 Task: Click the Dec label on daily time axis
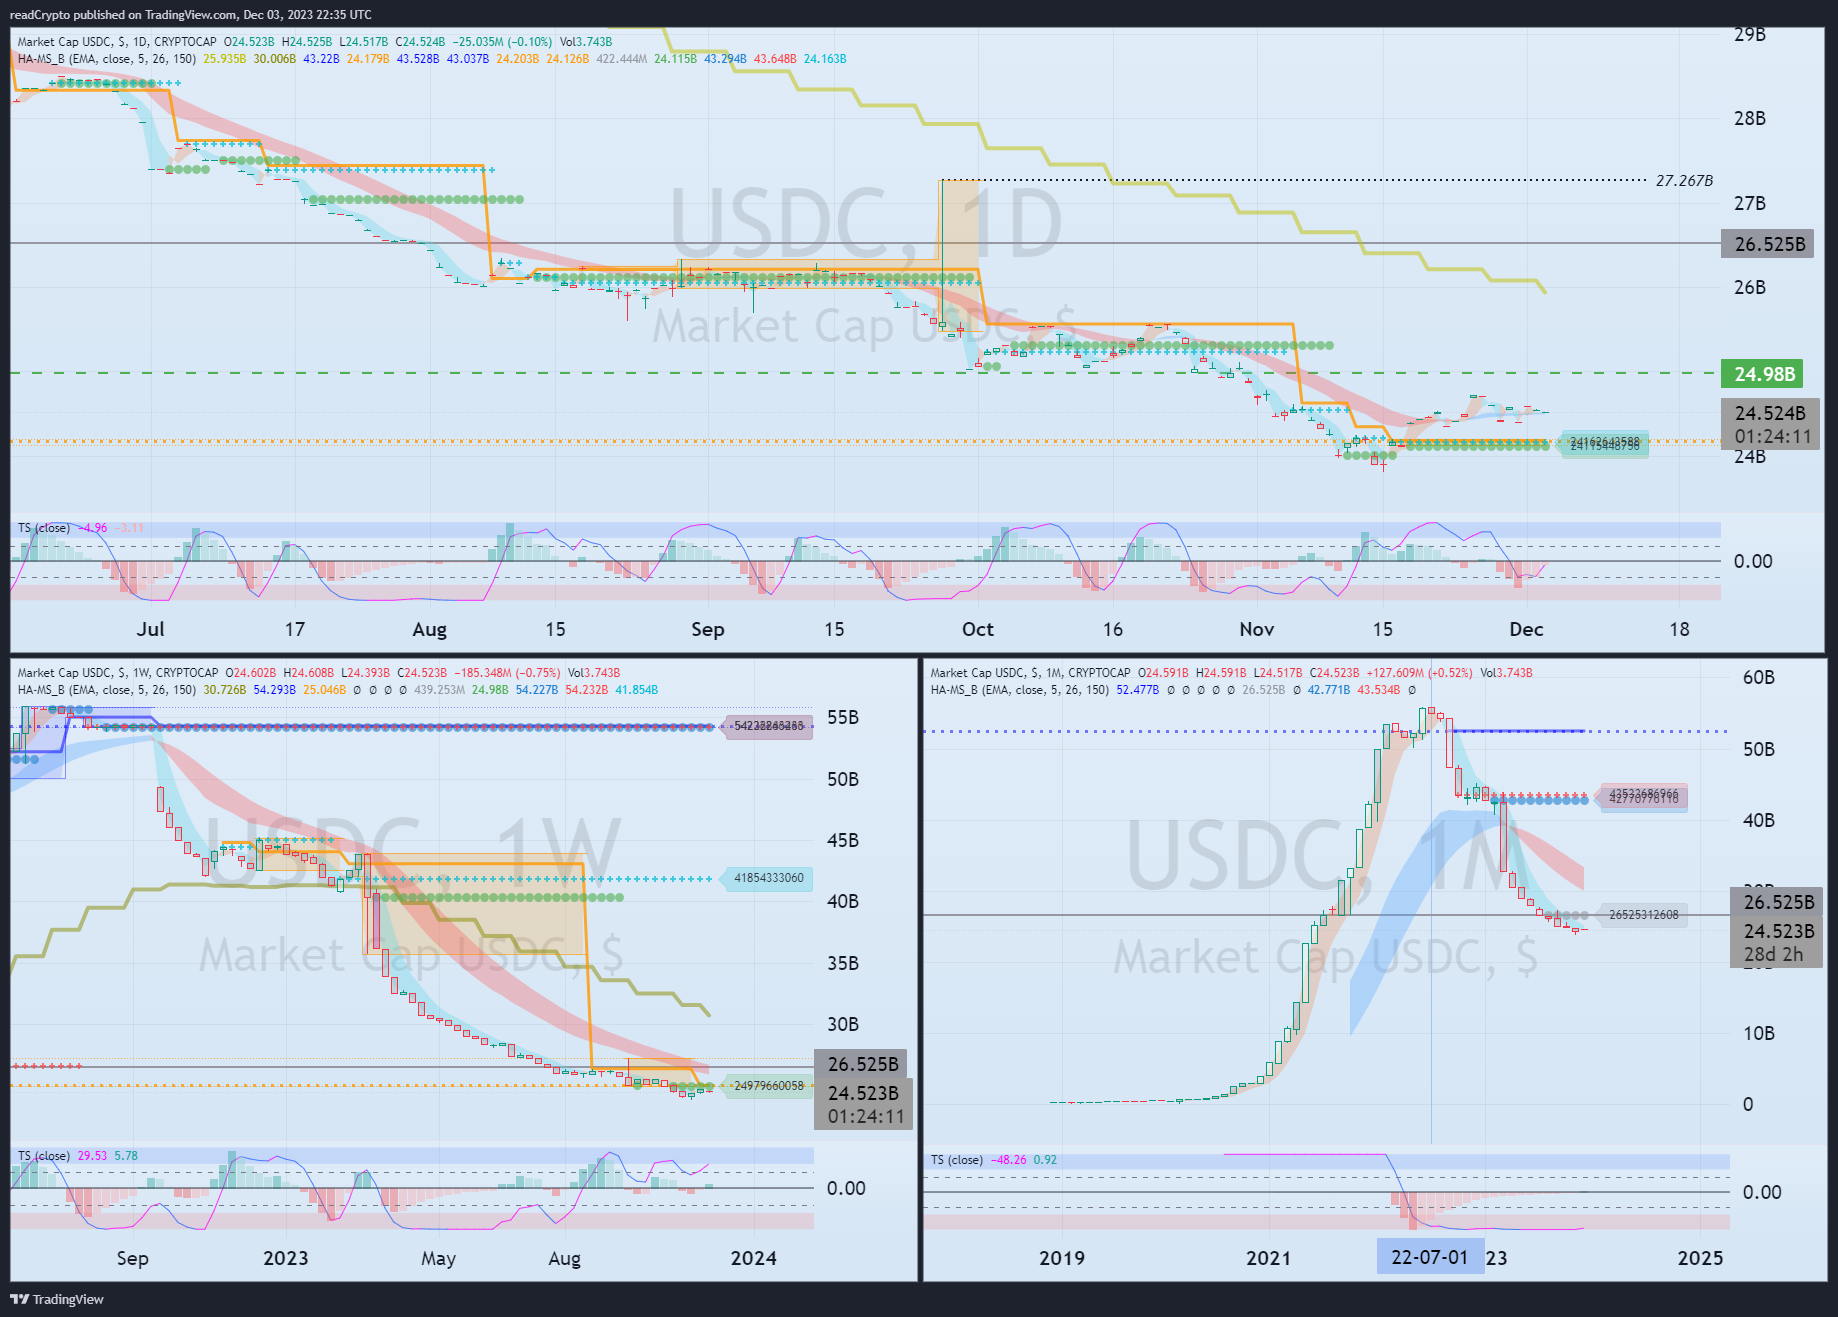(x=1526, y=629)
